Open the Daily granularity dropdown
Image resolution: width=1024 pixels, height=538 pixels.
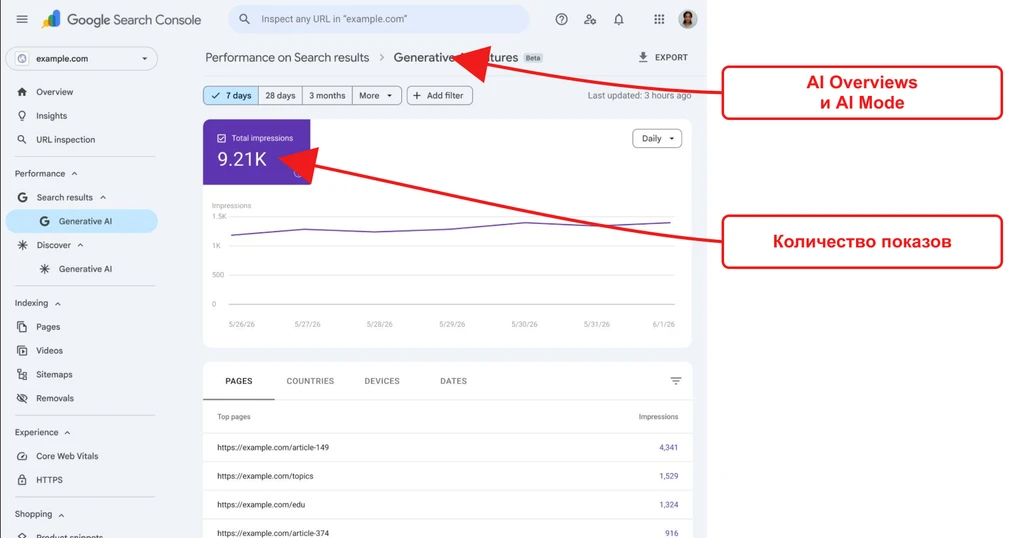[x=657, y=138]
